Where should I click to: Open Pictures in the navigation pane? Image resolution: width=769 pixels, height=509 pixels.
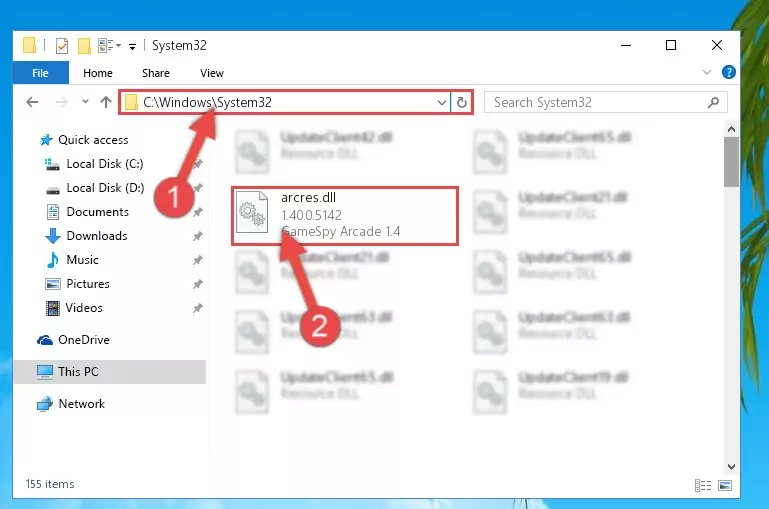88,284
